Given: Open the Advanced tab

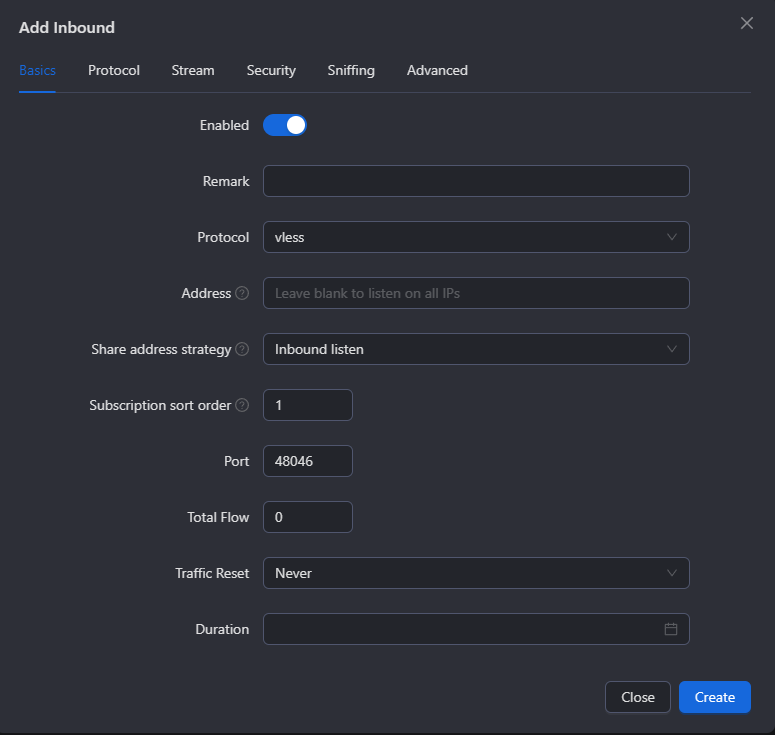Looking at the screenshot, I should coord(437,70).
